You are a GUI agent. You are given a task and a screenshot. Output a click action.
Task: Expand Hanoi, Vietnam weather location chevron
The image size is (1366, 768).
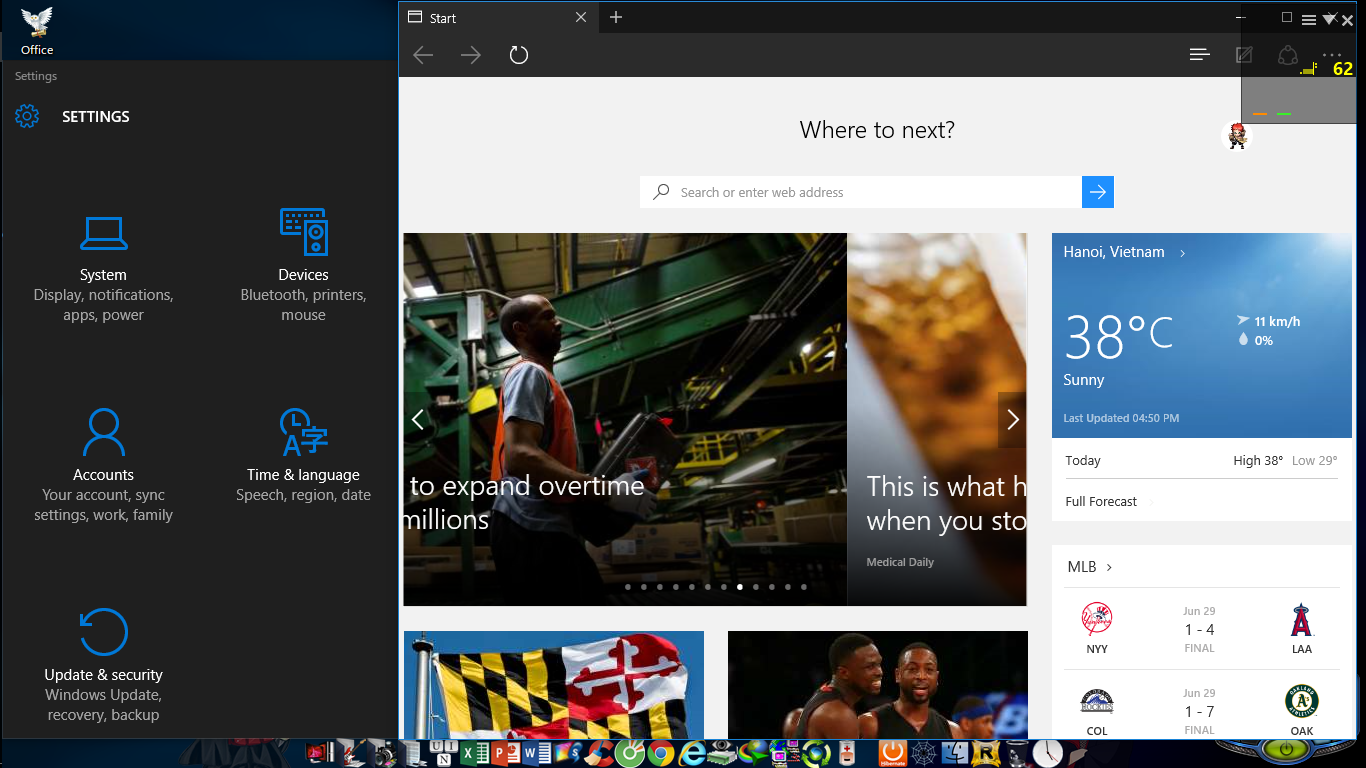pyautogui.click(x=1183, y=253)
